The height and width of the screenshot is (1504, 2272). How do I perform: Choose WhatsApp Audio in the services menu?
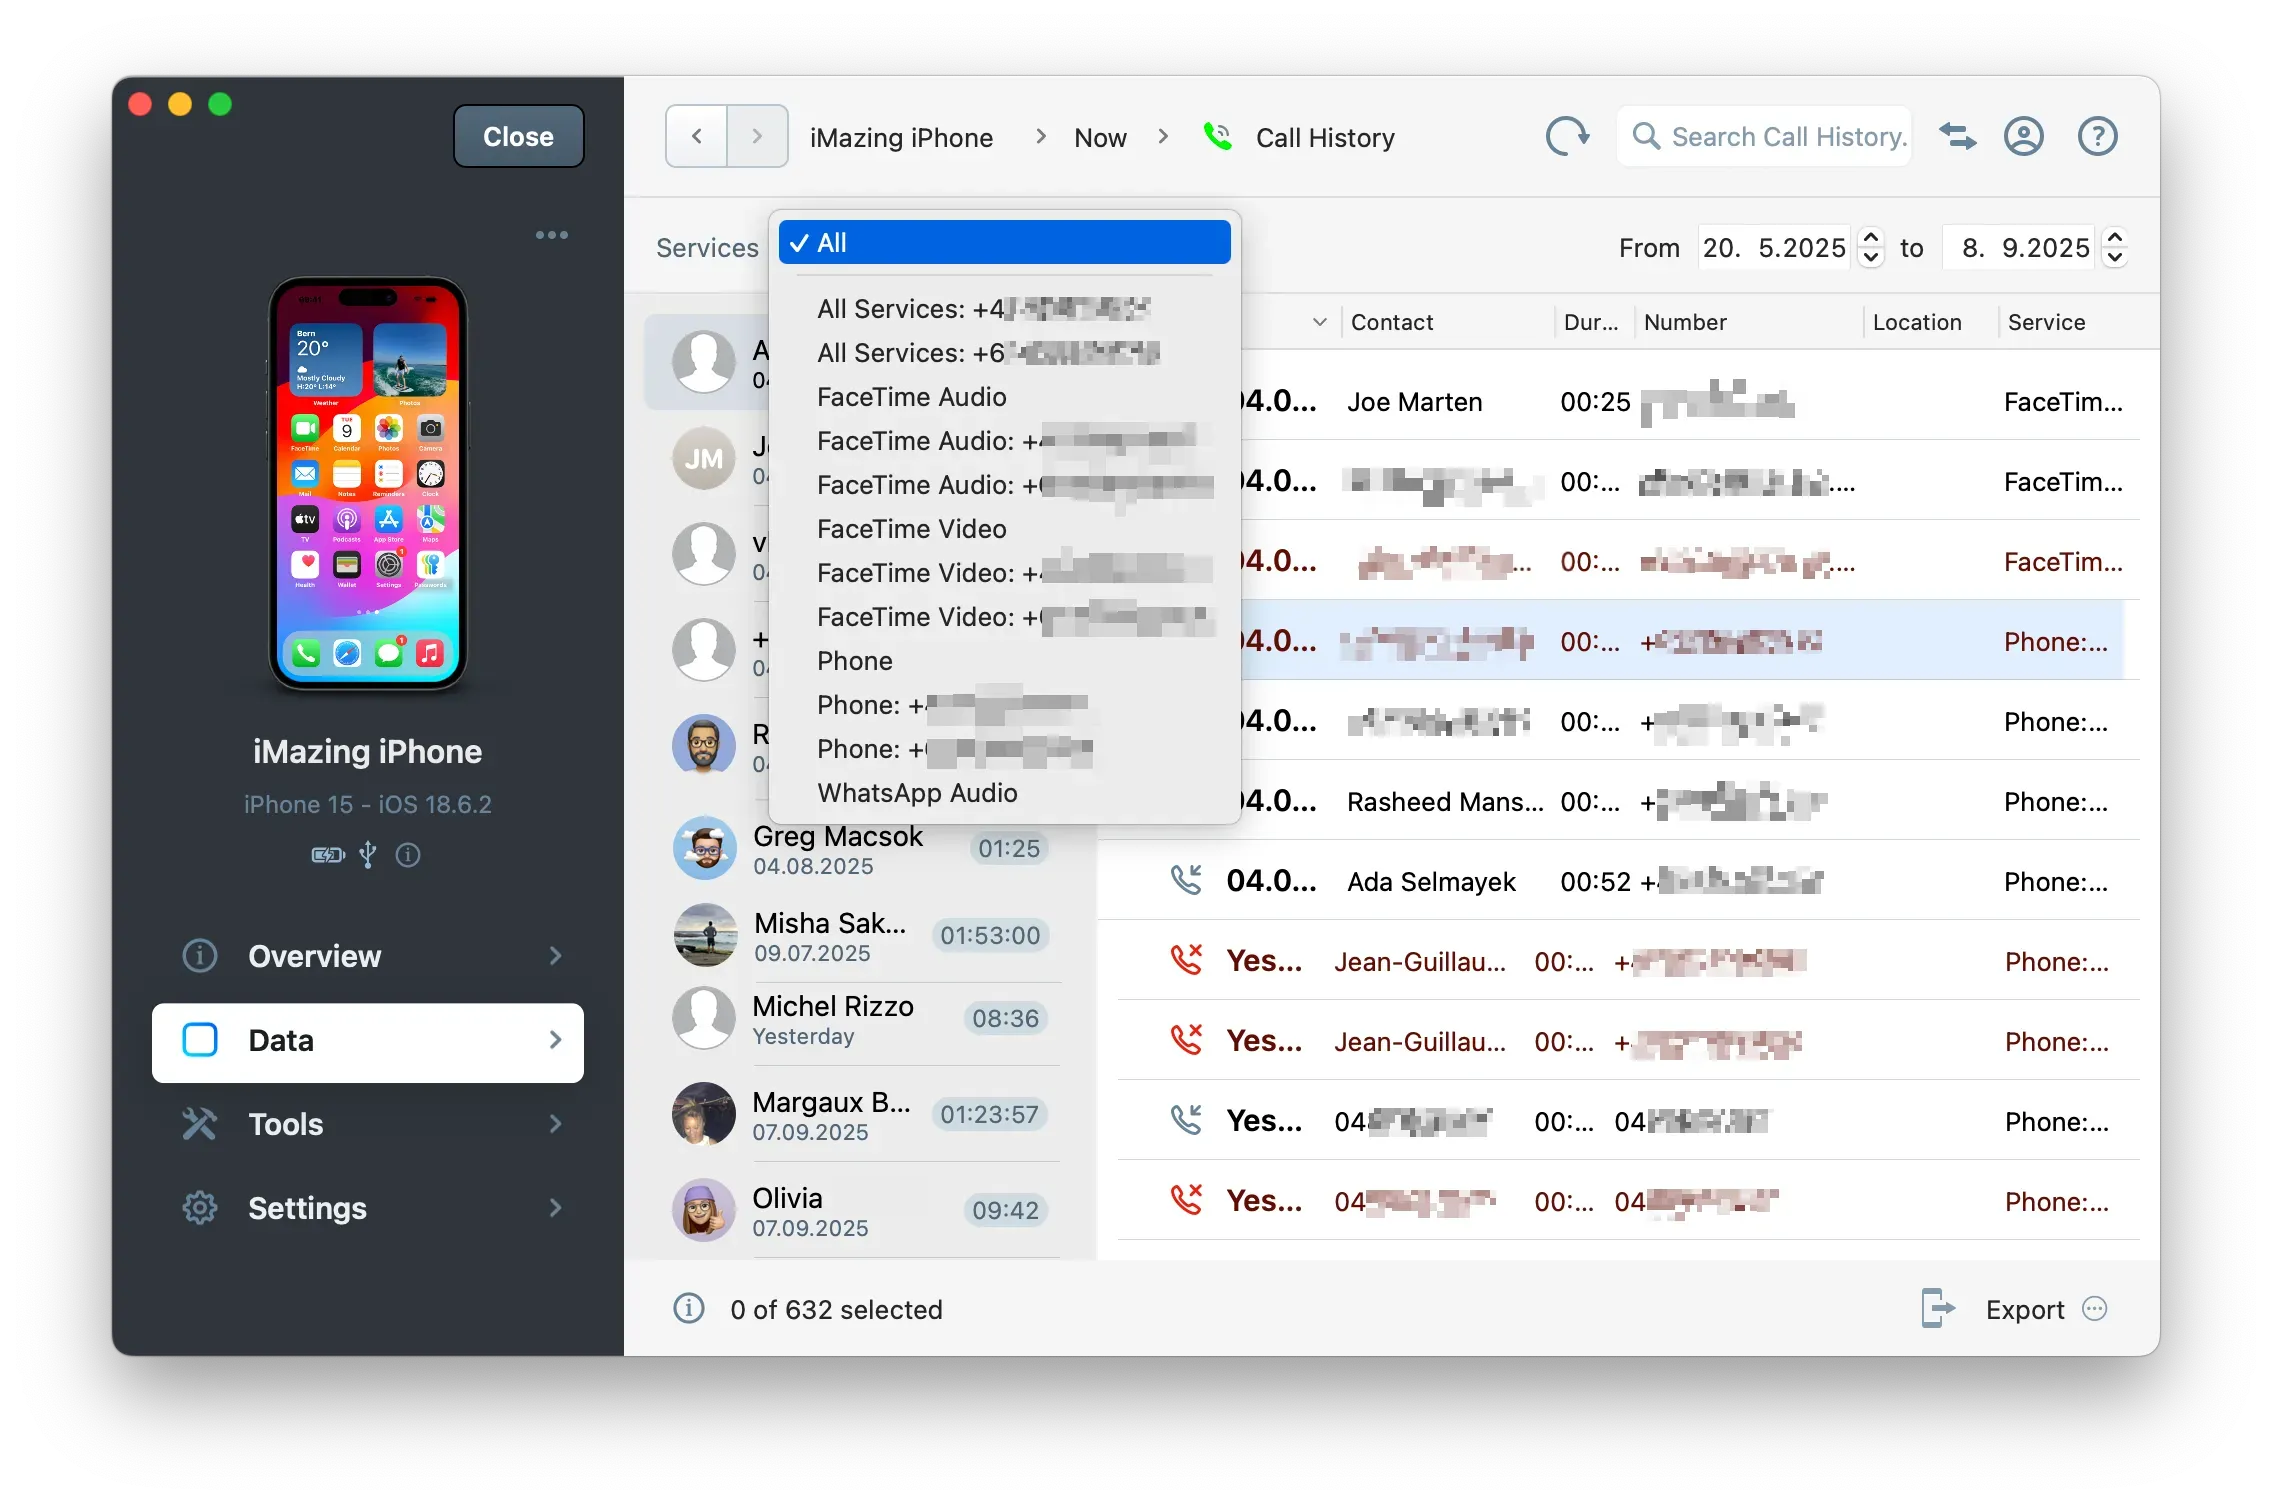917,793
